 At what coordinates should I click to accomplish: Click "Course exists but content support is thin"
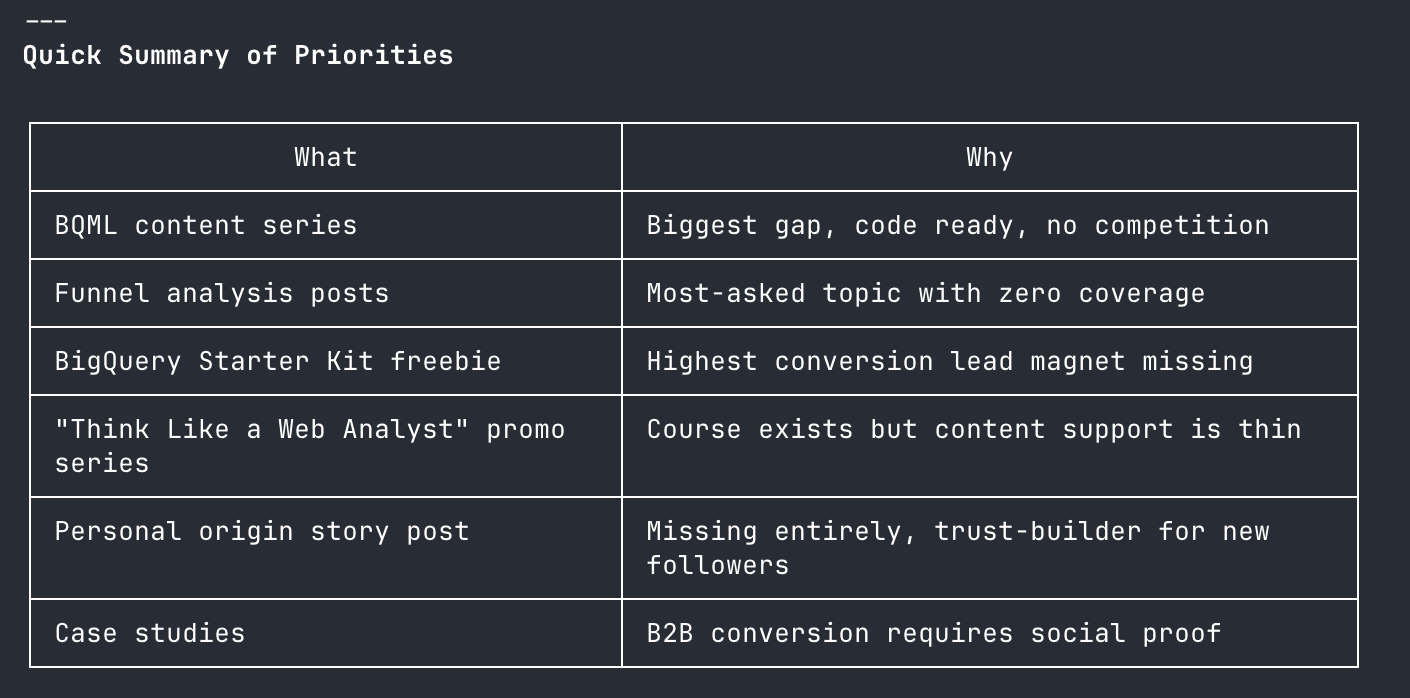(x=973, y=429)
